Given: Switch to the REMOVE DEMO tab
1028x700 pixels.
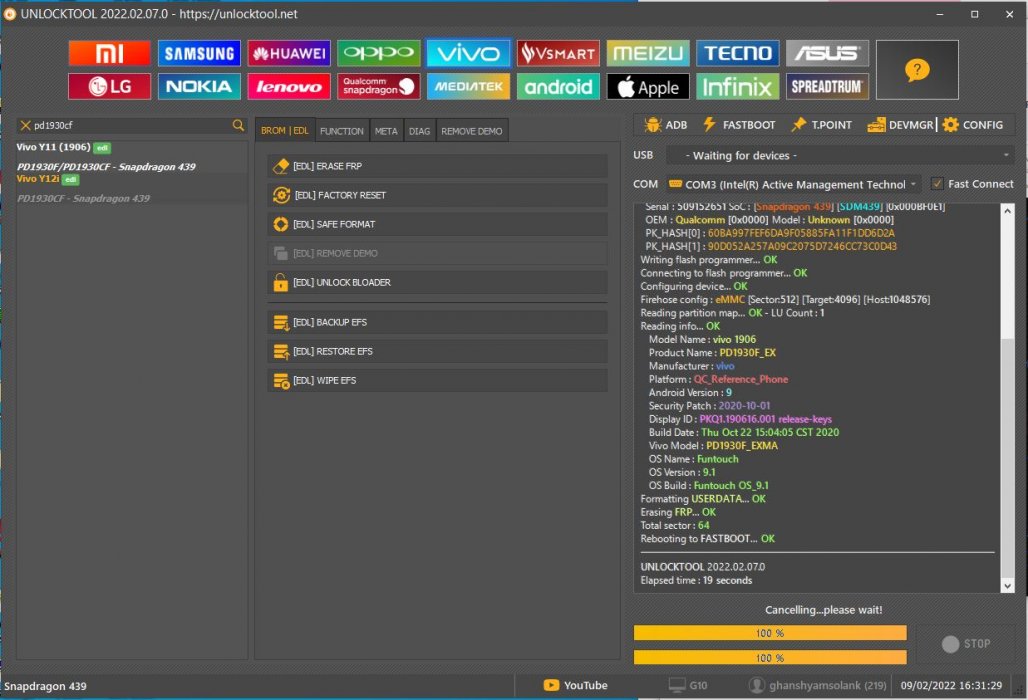Looking at the screenshot, I should pos(472,131).
